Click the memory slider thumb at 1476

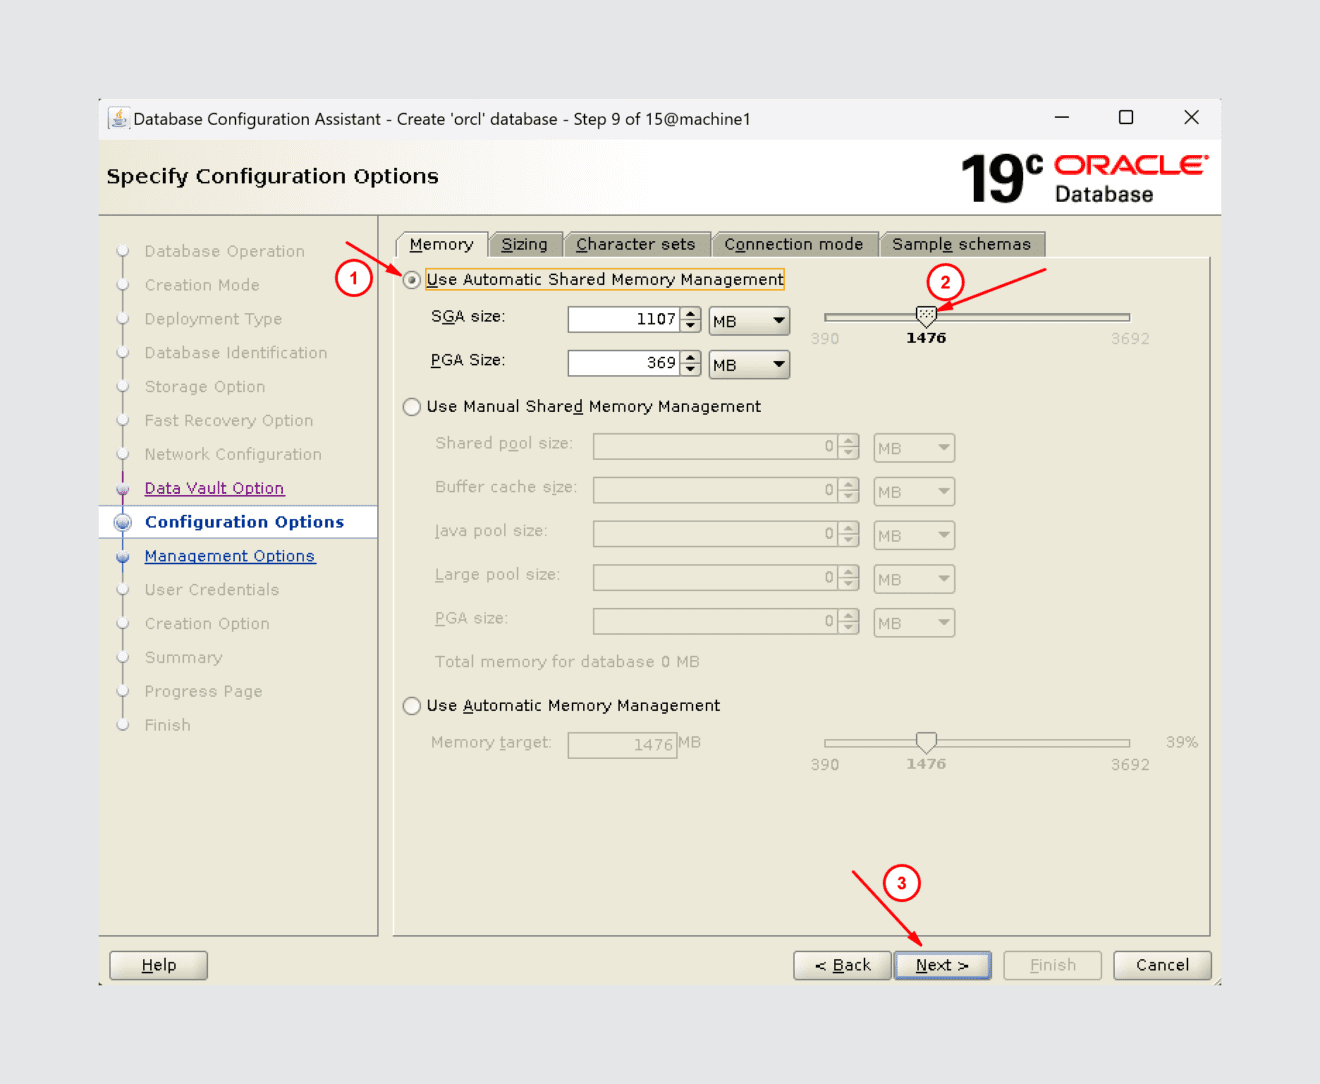(x=926, y=315)
